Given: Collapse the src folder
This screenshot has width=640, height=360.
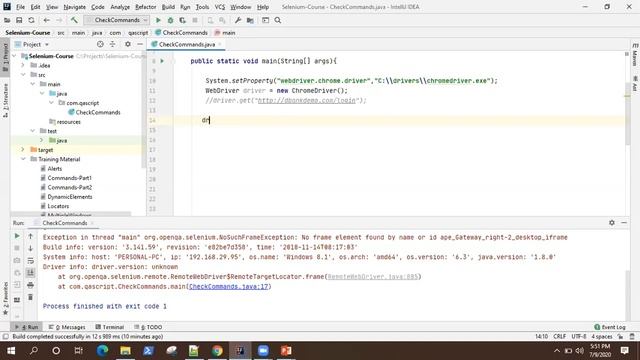Looking at the screenshot, I should pos(23,75).
